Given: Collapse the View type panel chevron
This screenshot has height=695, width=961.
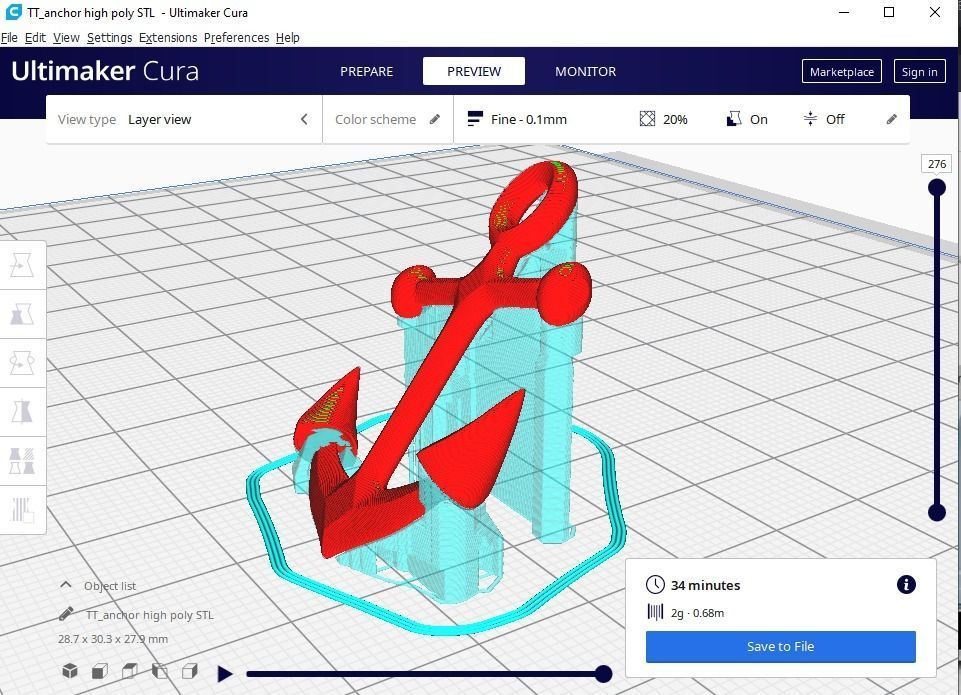Looking at the screenshot, I should point(305,119).
